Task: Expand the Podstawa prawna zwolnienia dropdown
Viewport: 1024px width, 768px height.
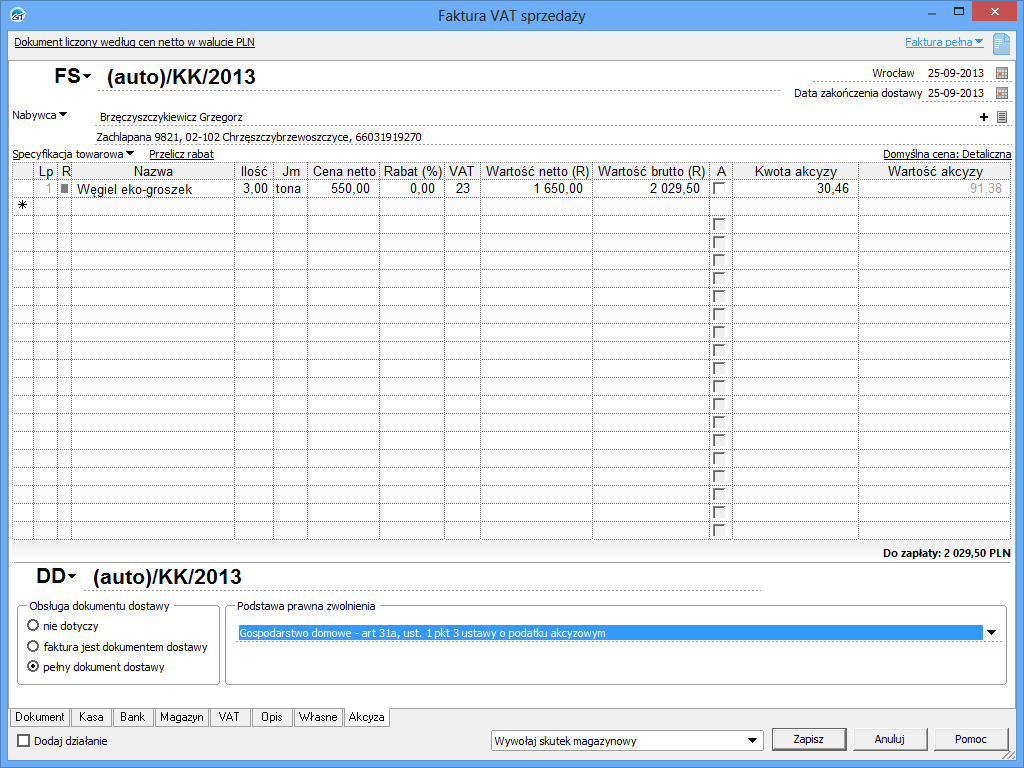Action: 992,633
